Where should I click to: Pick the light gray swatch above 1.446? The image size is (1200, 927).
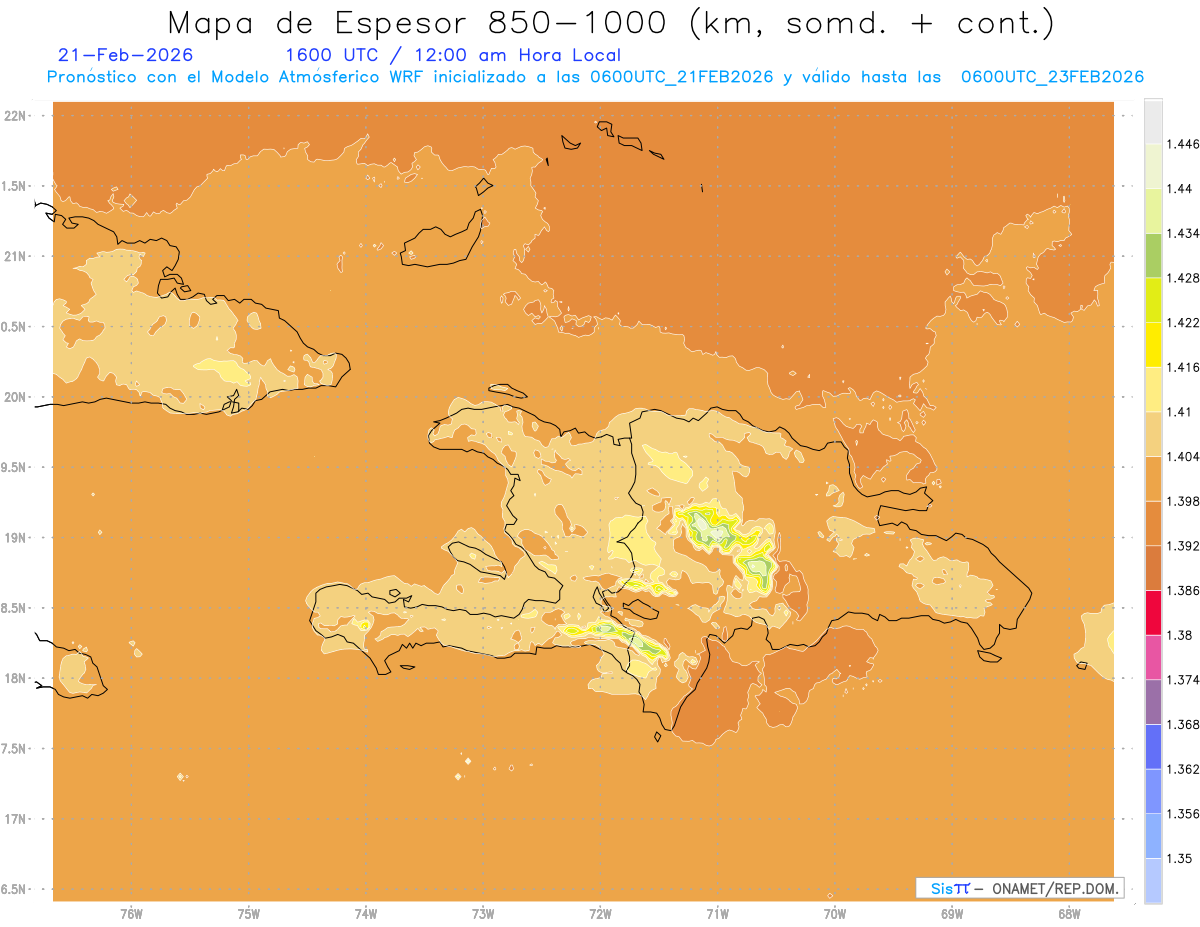click(x=1153, y=121)
